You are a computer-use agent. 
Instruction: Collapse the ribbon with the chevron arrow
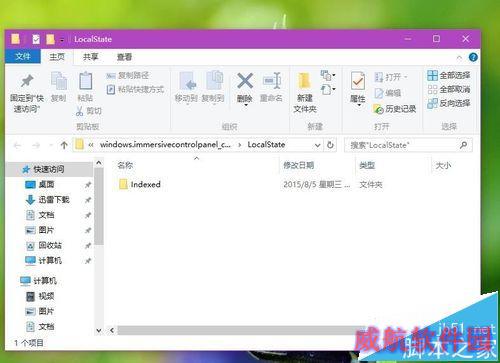point(459,58)
